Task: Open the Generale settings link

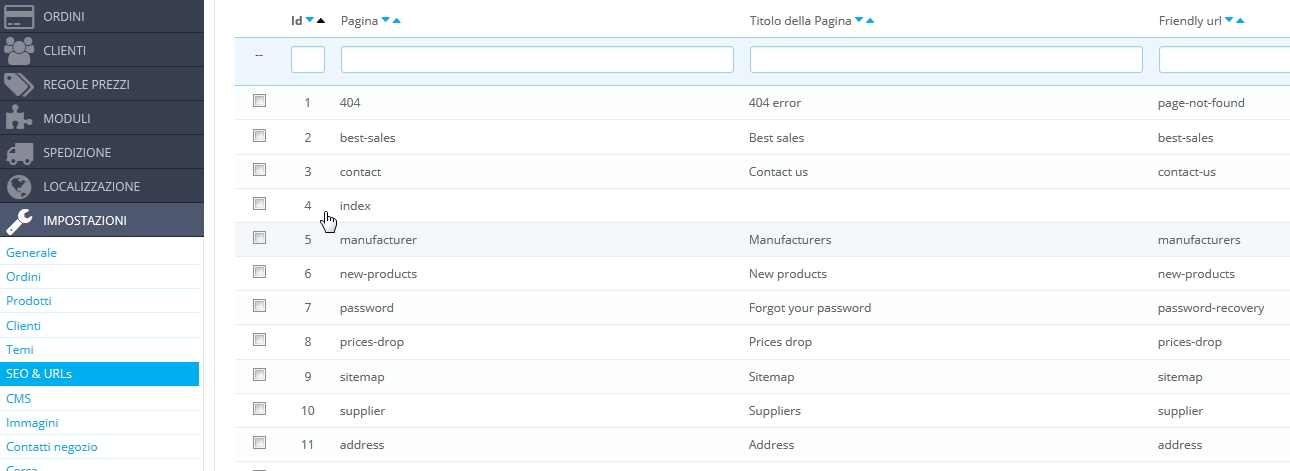Action: (32, 253)
